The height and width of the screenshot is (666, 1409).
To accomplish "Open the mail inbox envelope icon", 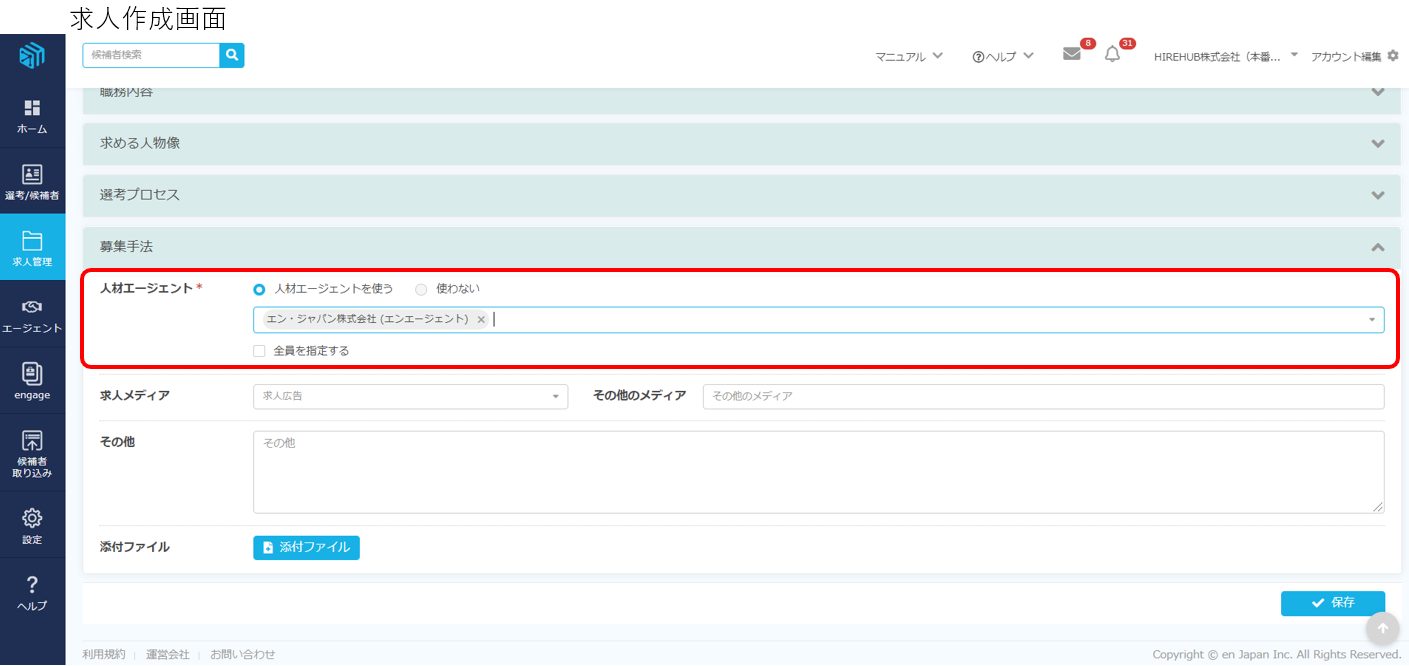I will 1072,55.
